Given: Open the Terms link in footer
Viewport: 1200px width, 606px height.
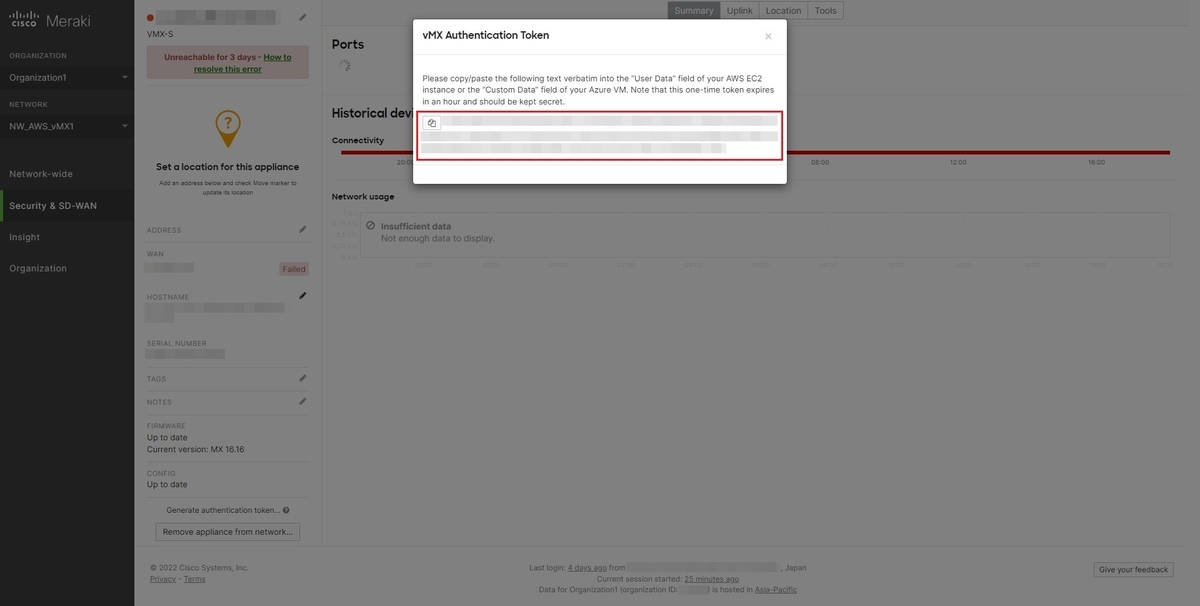Looking at the screenshot, I should (x=194, y=579).
